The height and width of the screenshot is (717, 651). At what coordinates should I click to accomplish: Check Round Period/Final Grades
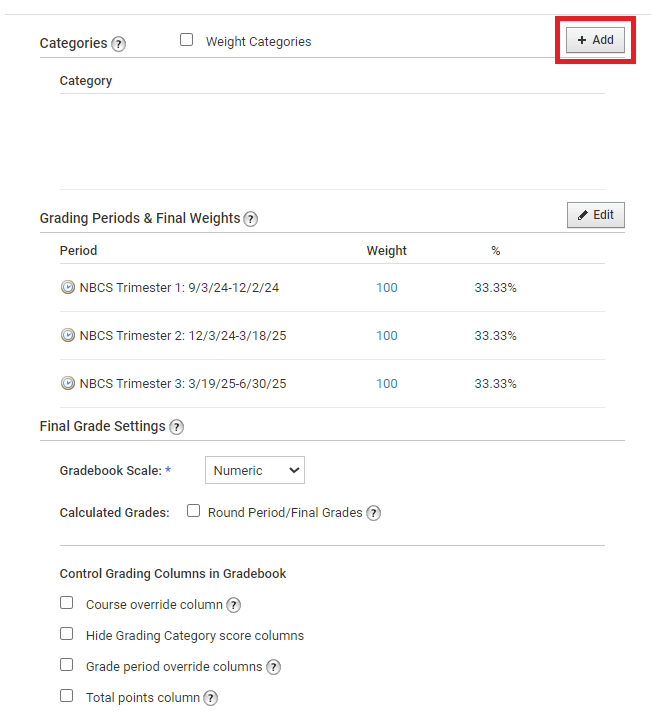tap(193, 511)
